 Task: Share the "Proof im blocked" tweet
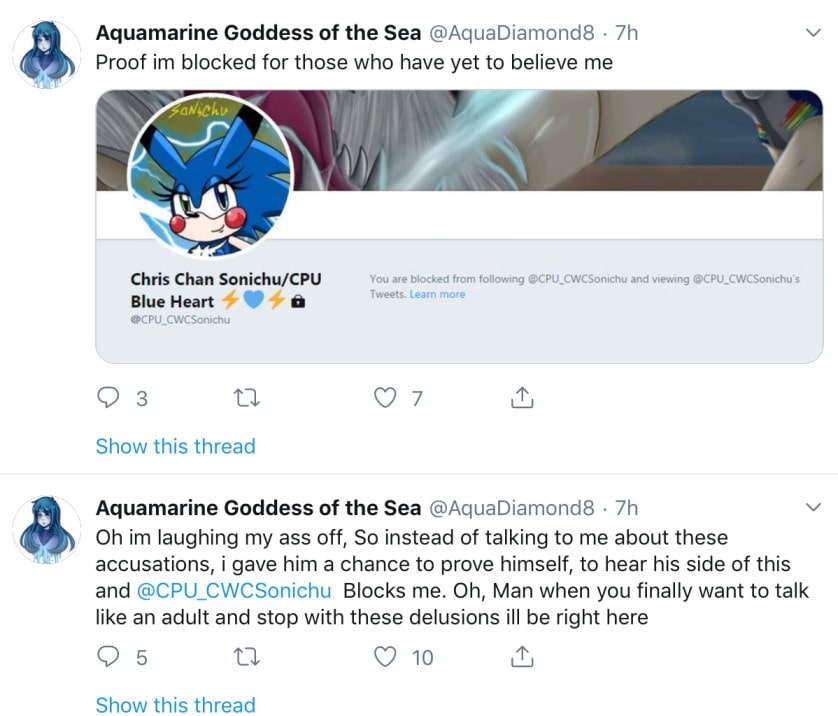521,398
